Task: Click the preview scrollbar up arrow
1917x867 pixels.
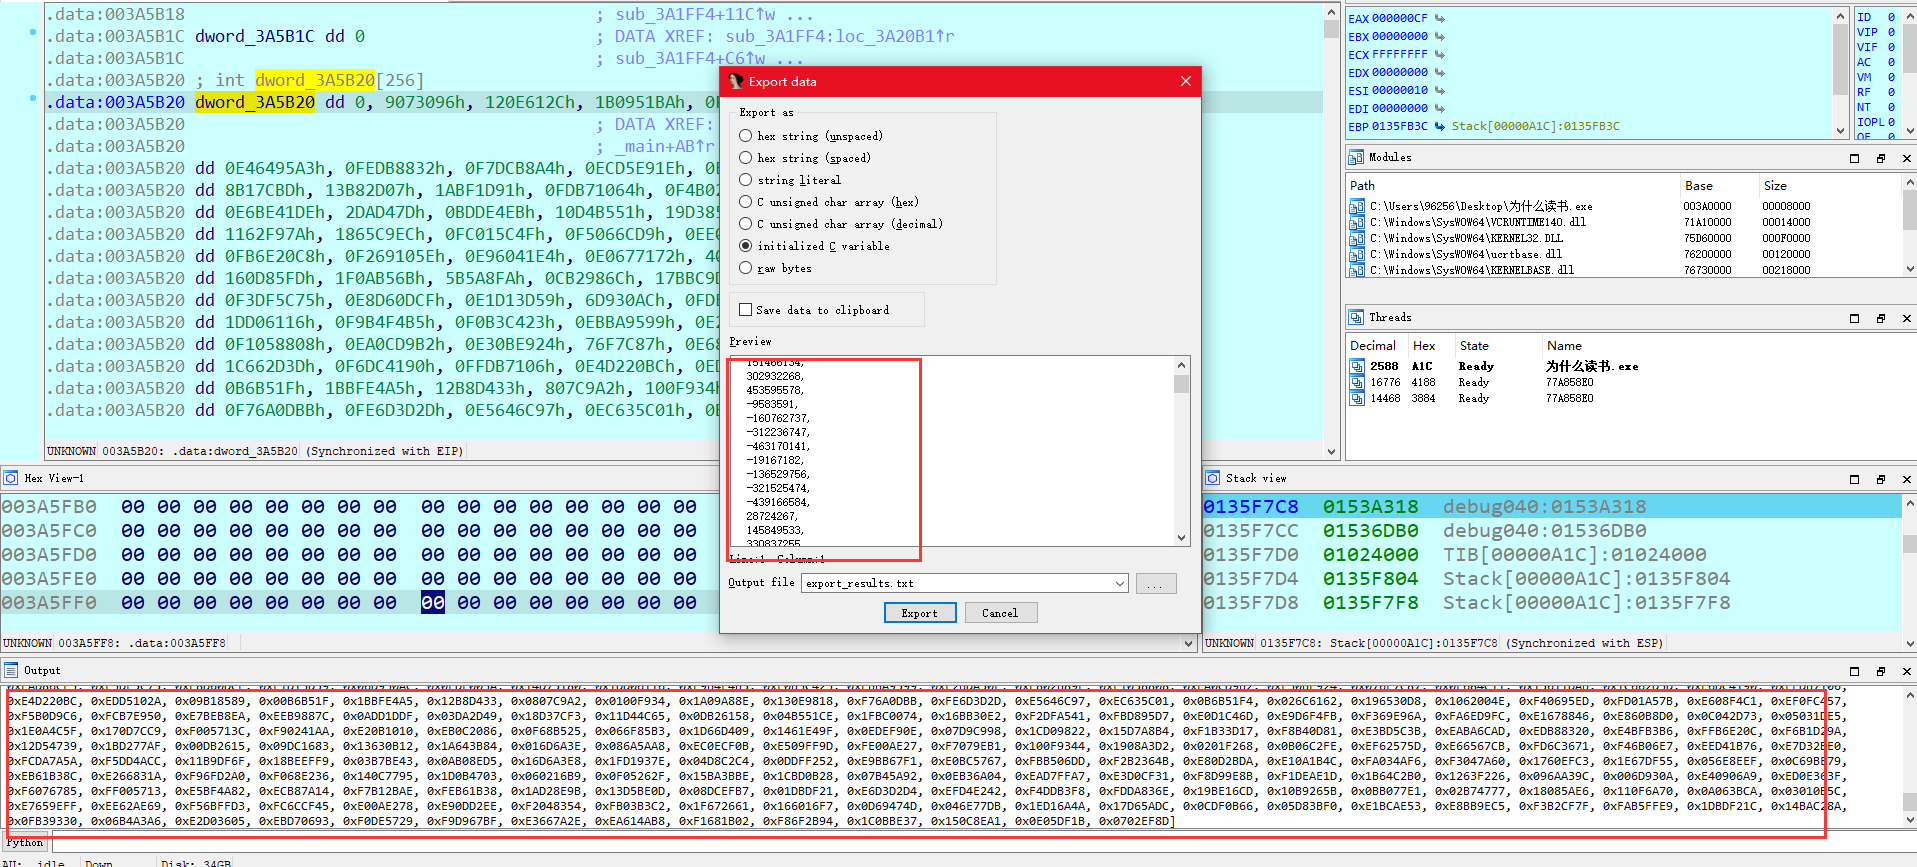Action: (x=1181, y=365)
